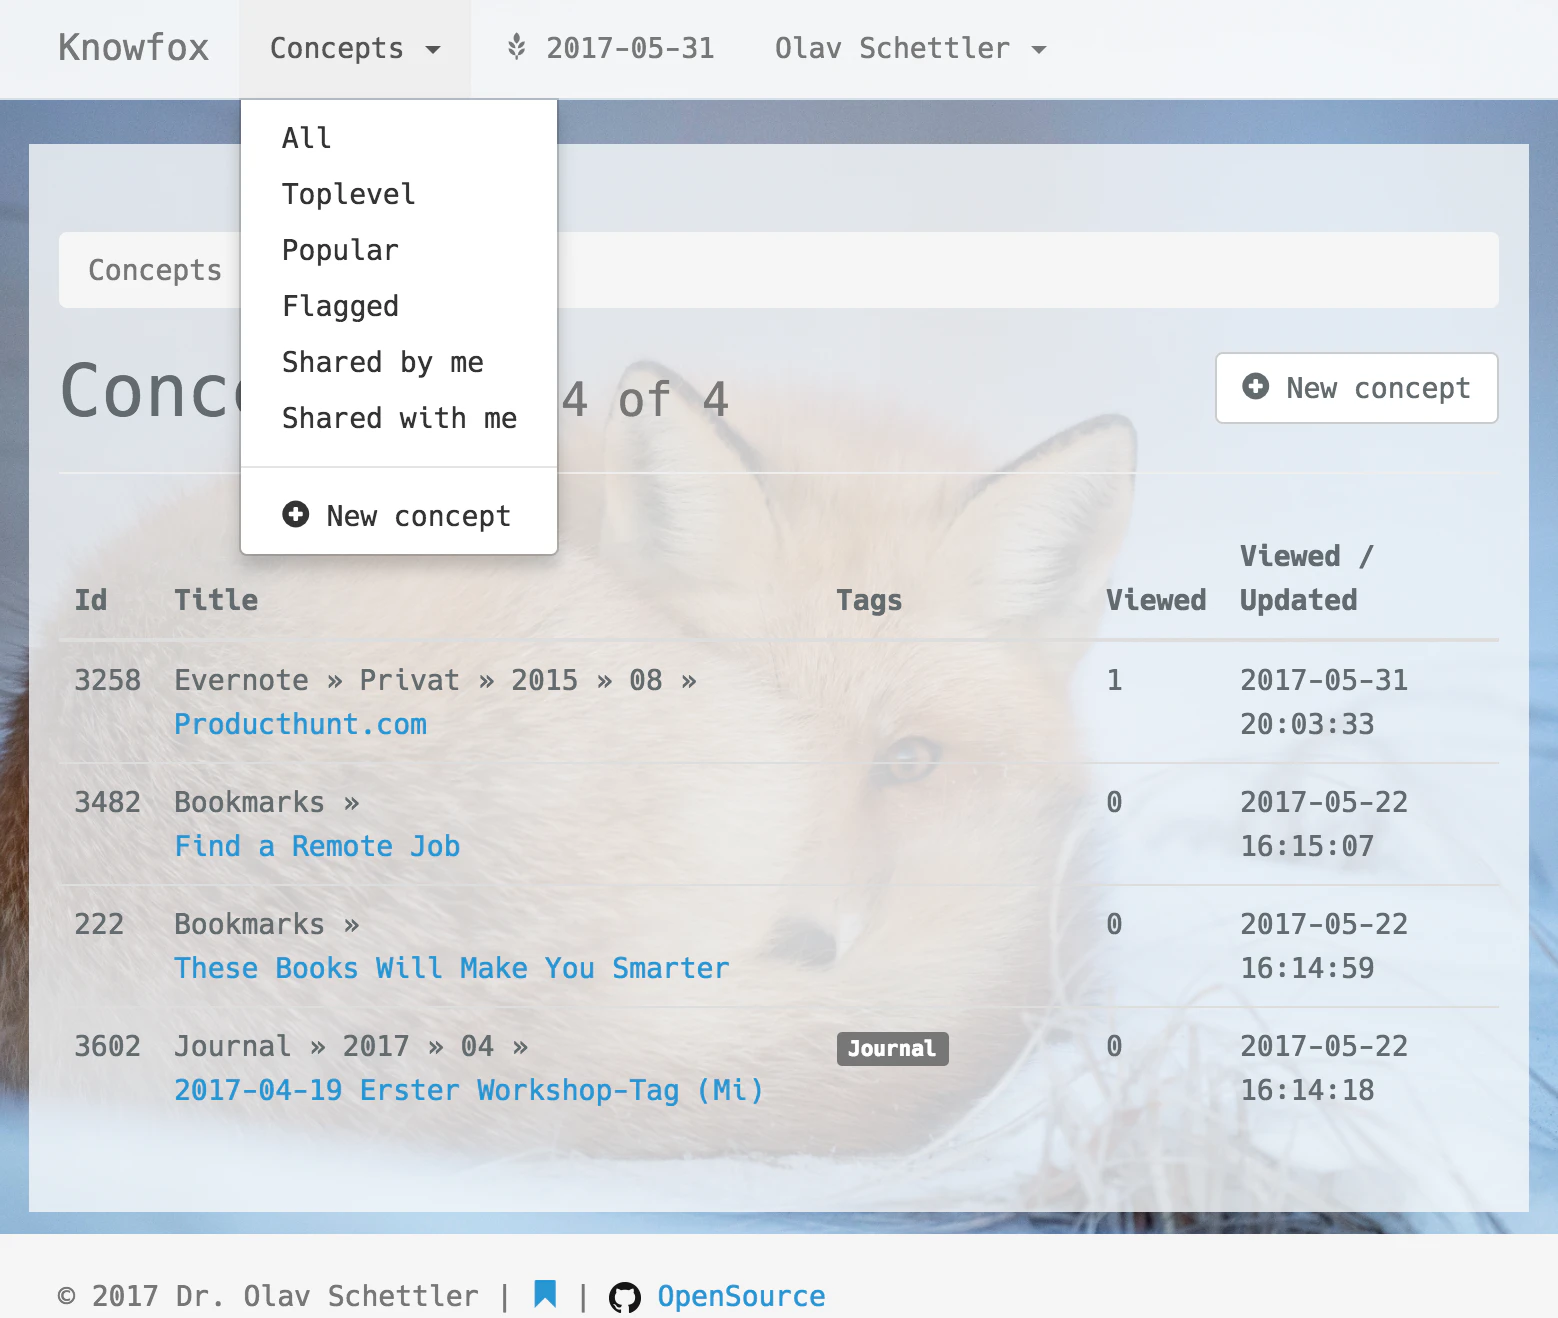Click the plus icon on the New concept button
Image resolution: width=1558 pixels, height=1318 pixels.
(1256, 387)
